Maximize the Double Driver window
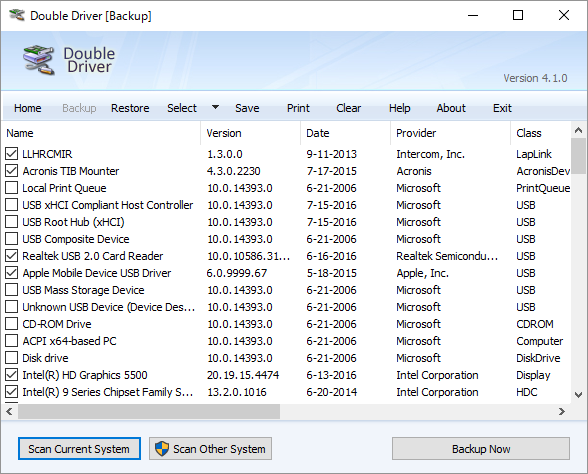588x474 pixels. [x=518, y=15]
